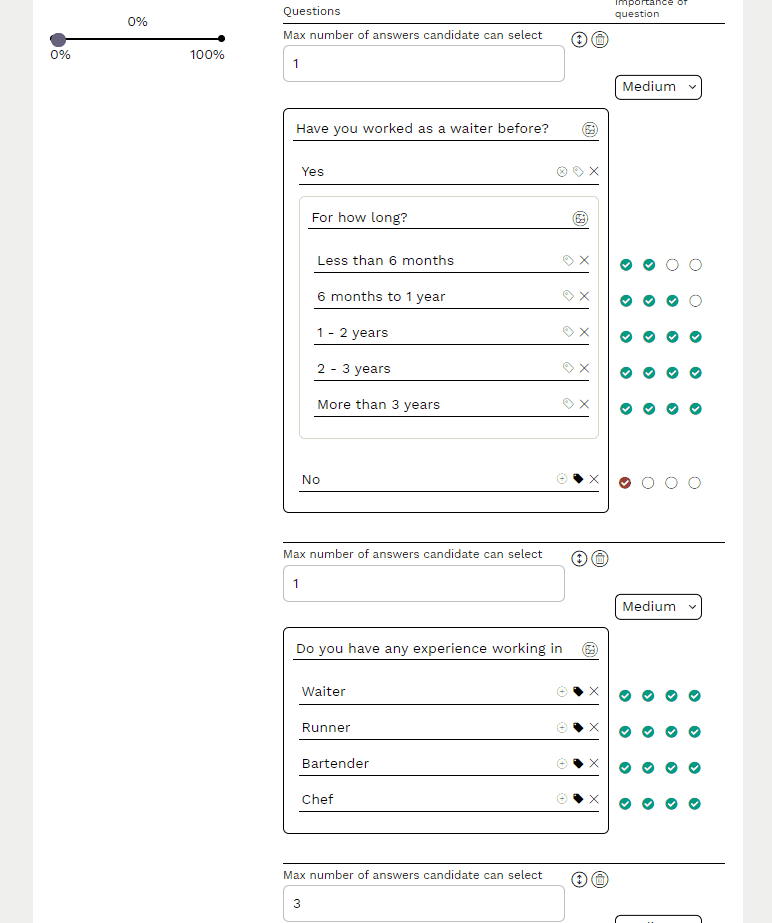Delete the 'Chef' answer option
The height and width of the screenshot is (923, 772).
[x=594, y=800]
